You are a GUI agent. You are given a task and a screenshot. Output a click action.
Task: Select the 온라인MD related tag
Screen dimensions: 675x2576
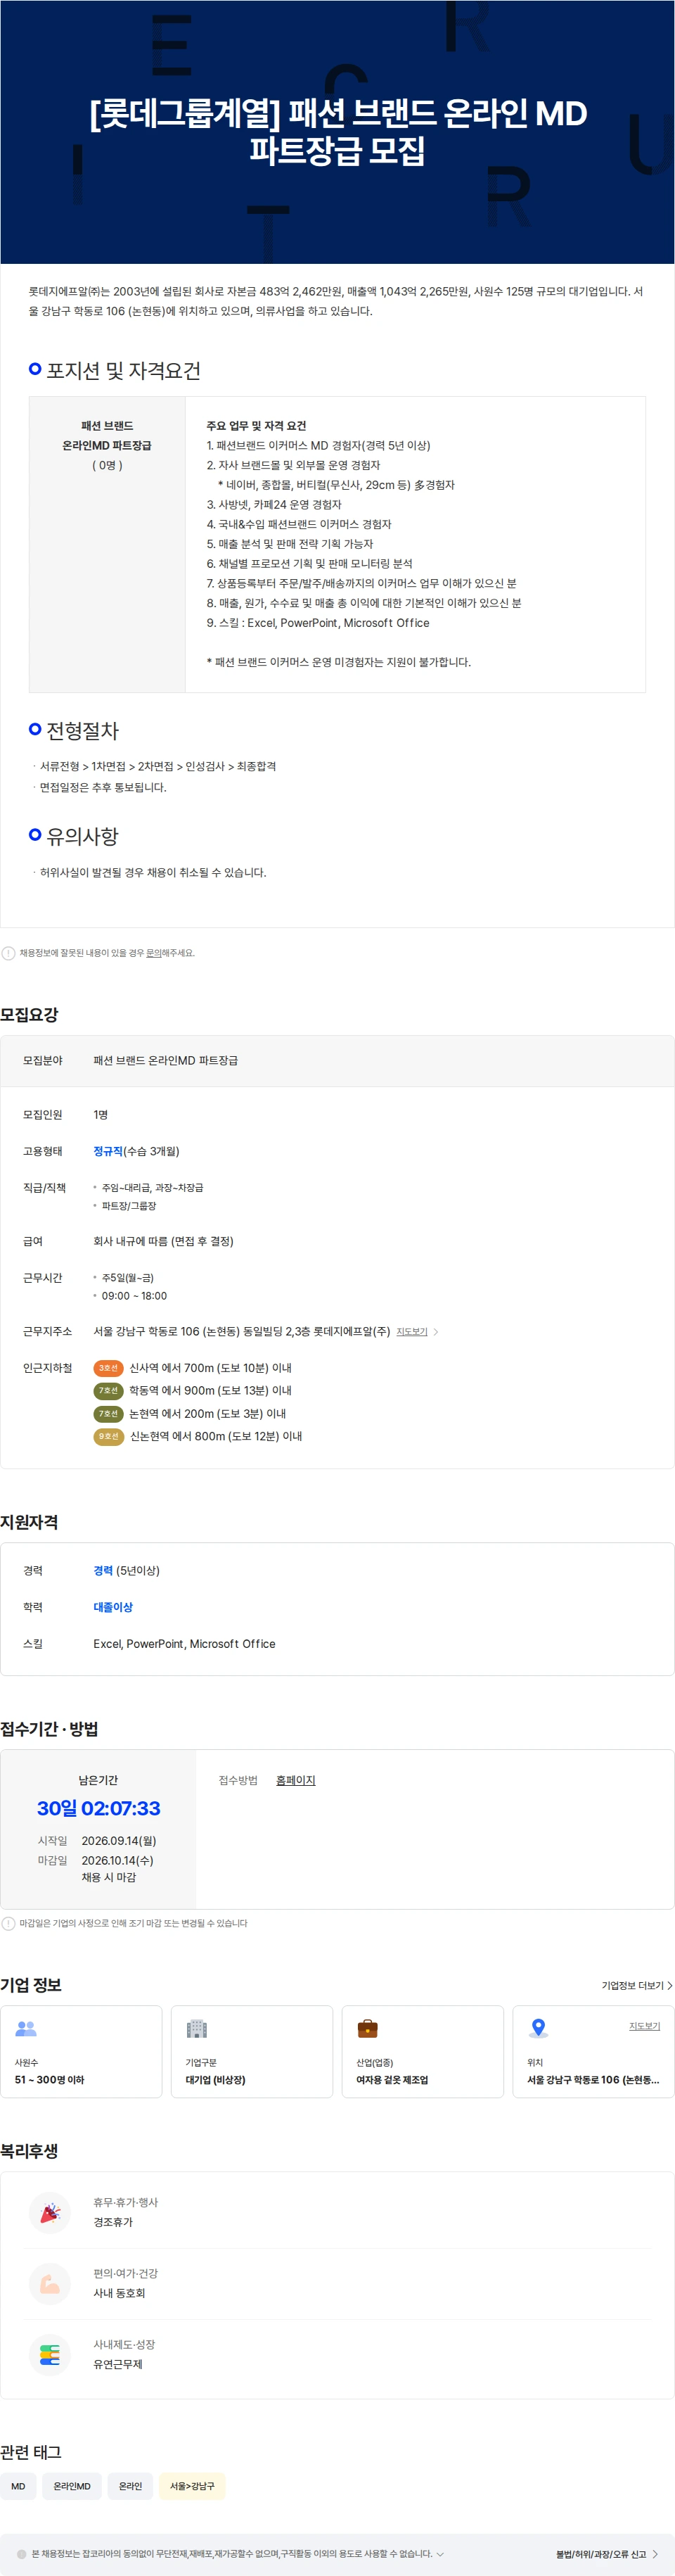(72, 2486)
